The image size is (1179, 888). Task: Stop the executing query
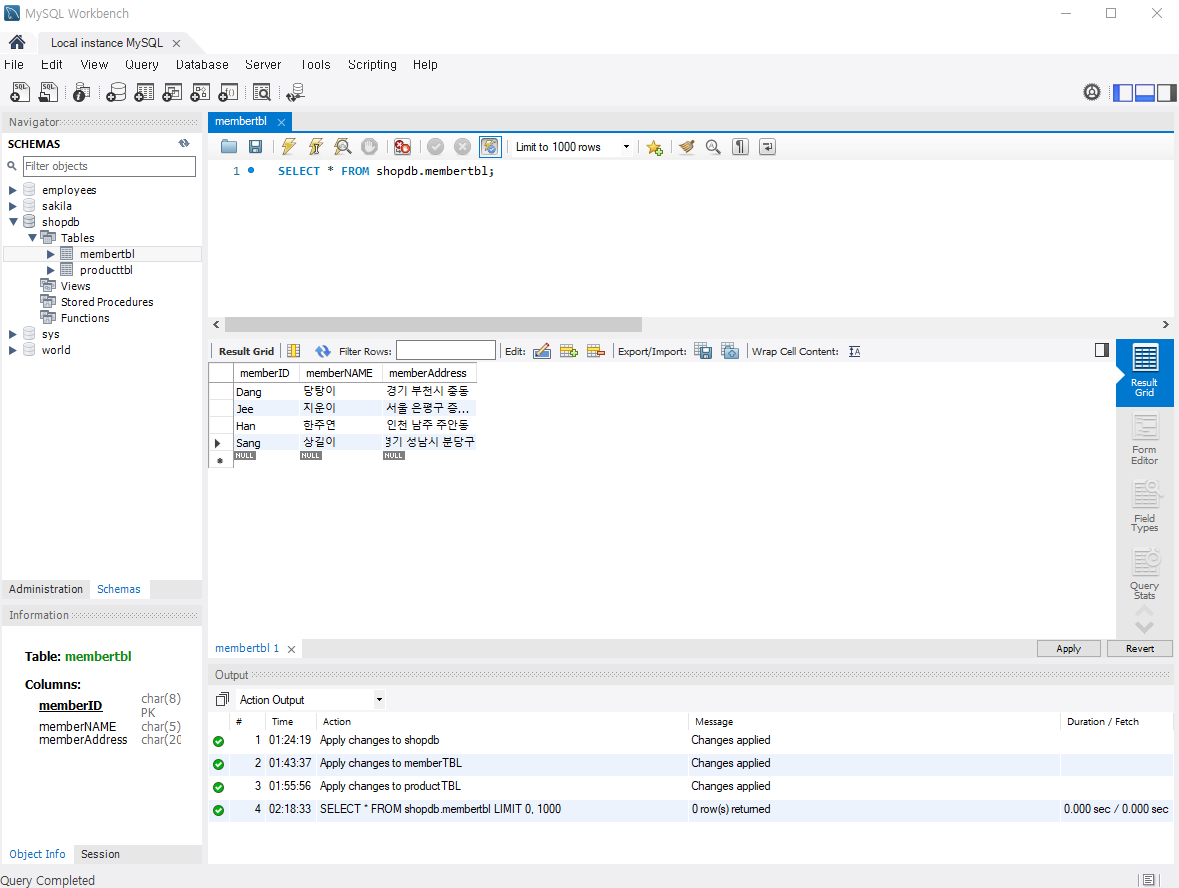click(369, 147)
